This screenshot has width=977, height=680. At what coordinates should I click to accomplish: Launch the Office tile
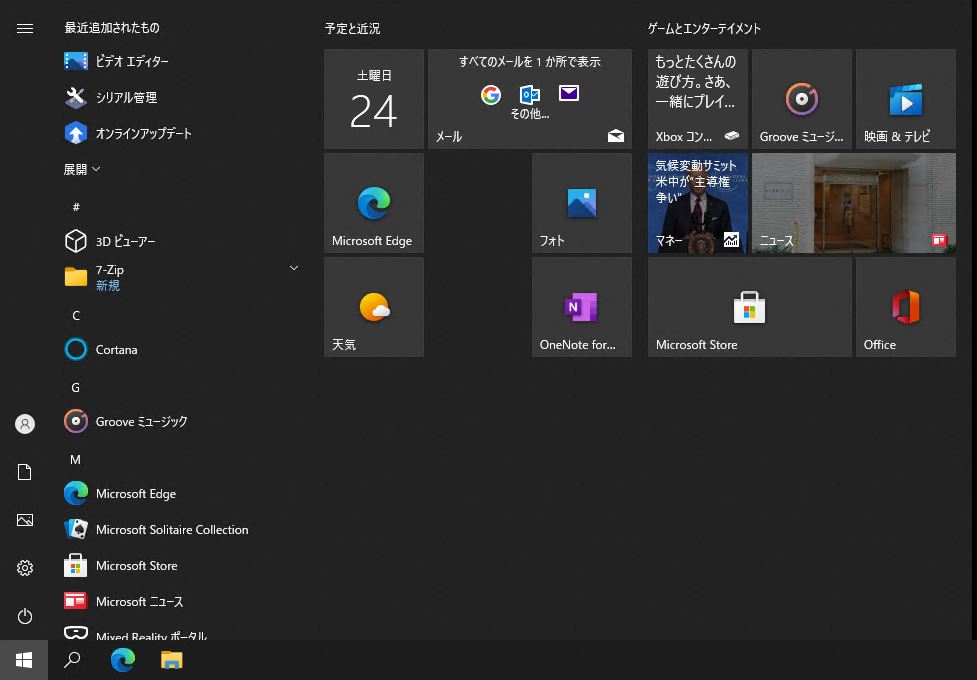tap(905, 306)
